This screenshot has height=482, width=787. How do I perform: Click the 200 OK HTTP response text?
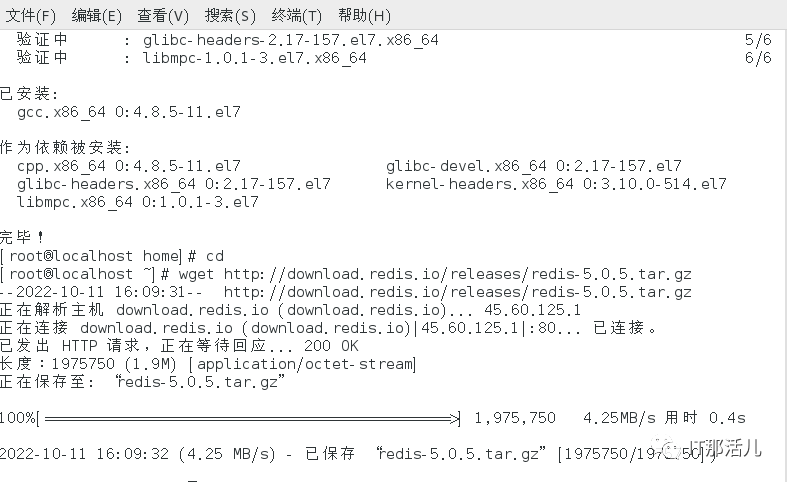[x=331, y=346]
